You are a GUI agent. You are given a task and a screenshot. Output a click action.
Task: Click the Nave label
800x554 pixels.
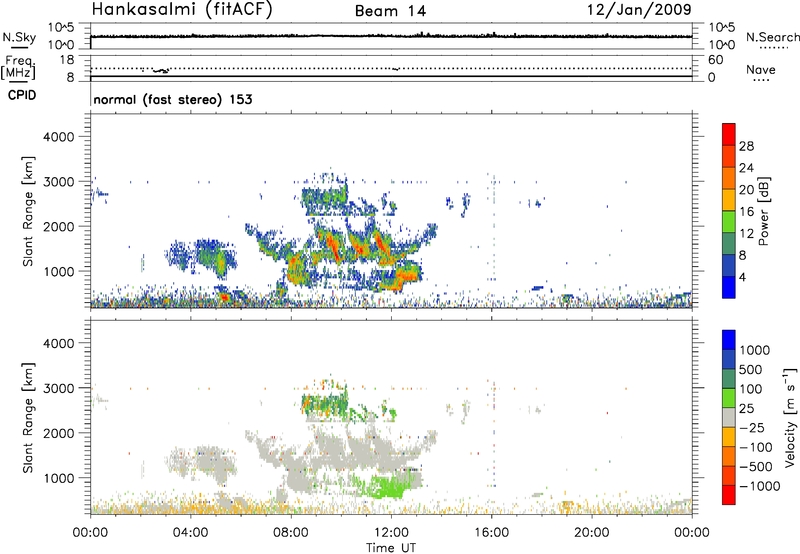(x=761, y=69)
